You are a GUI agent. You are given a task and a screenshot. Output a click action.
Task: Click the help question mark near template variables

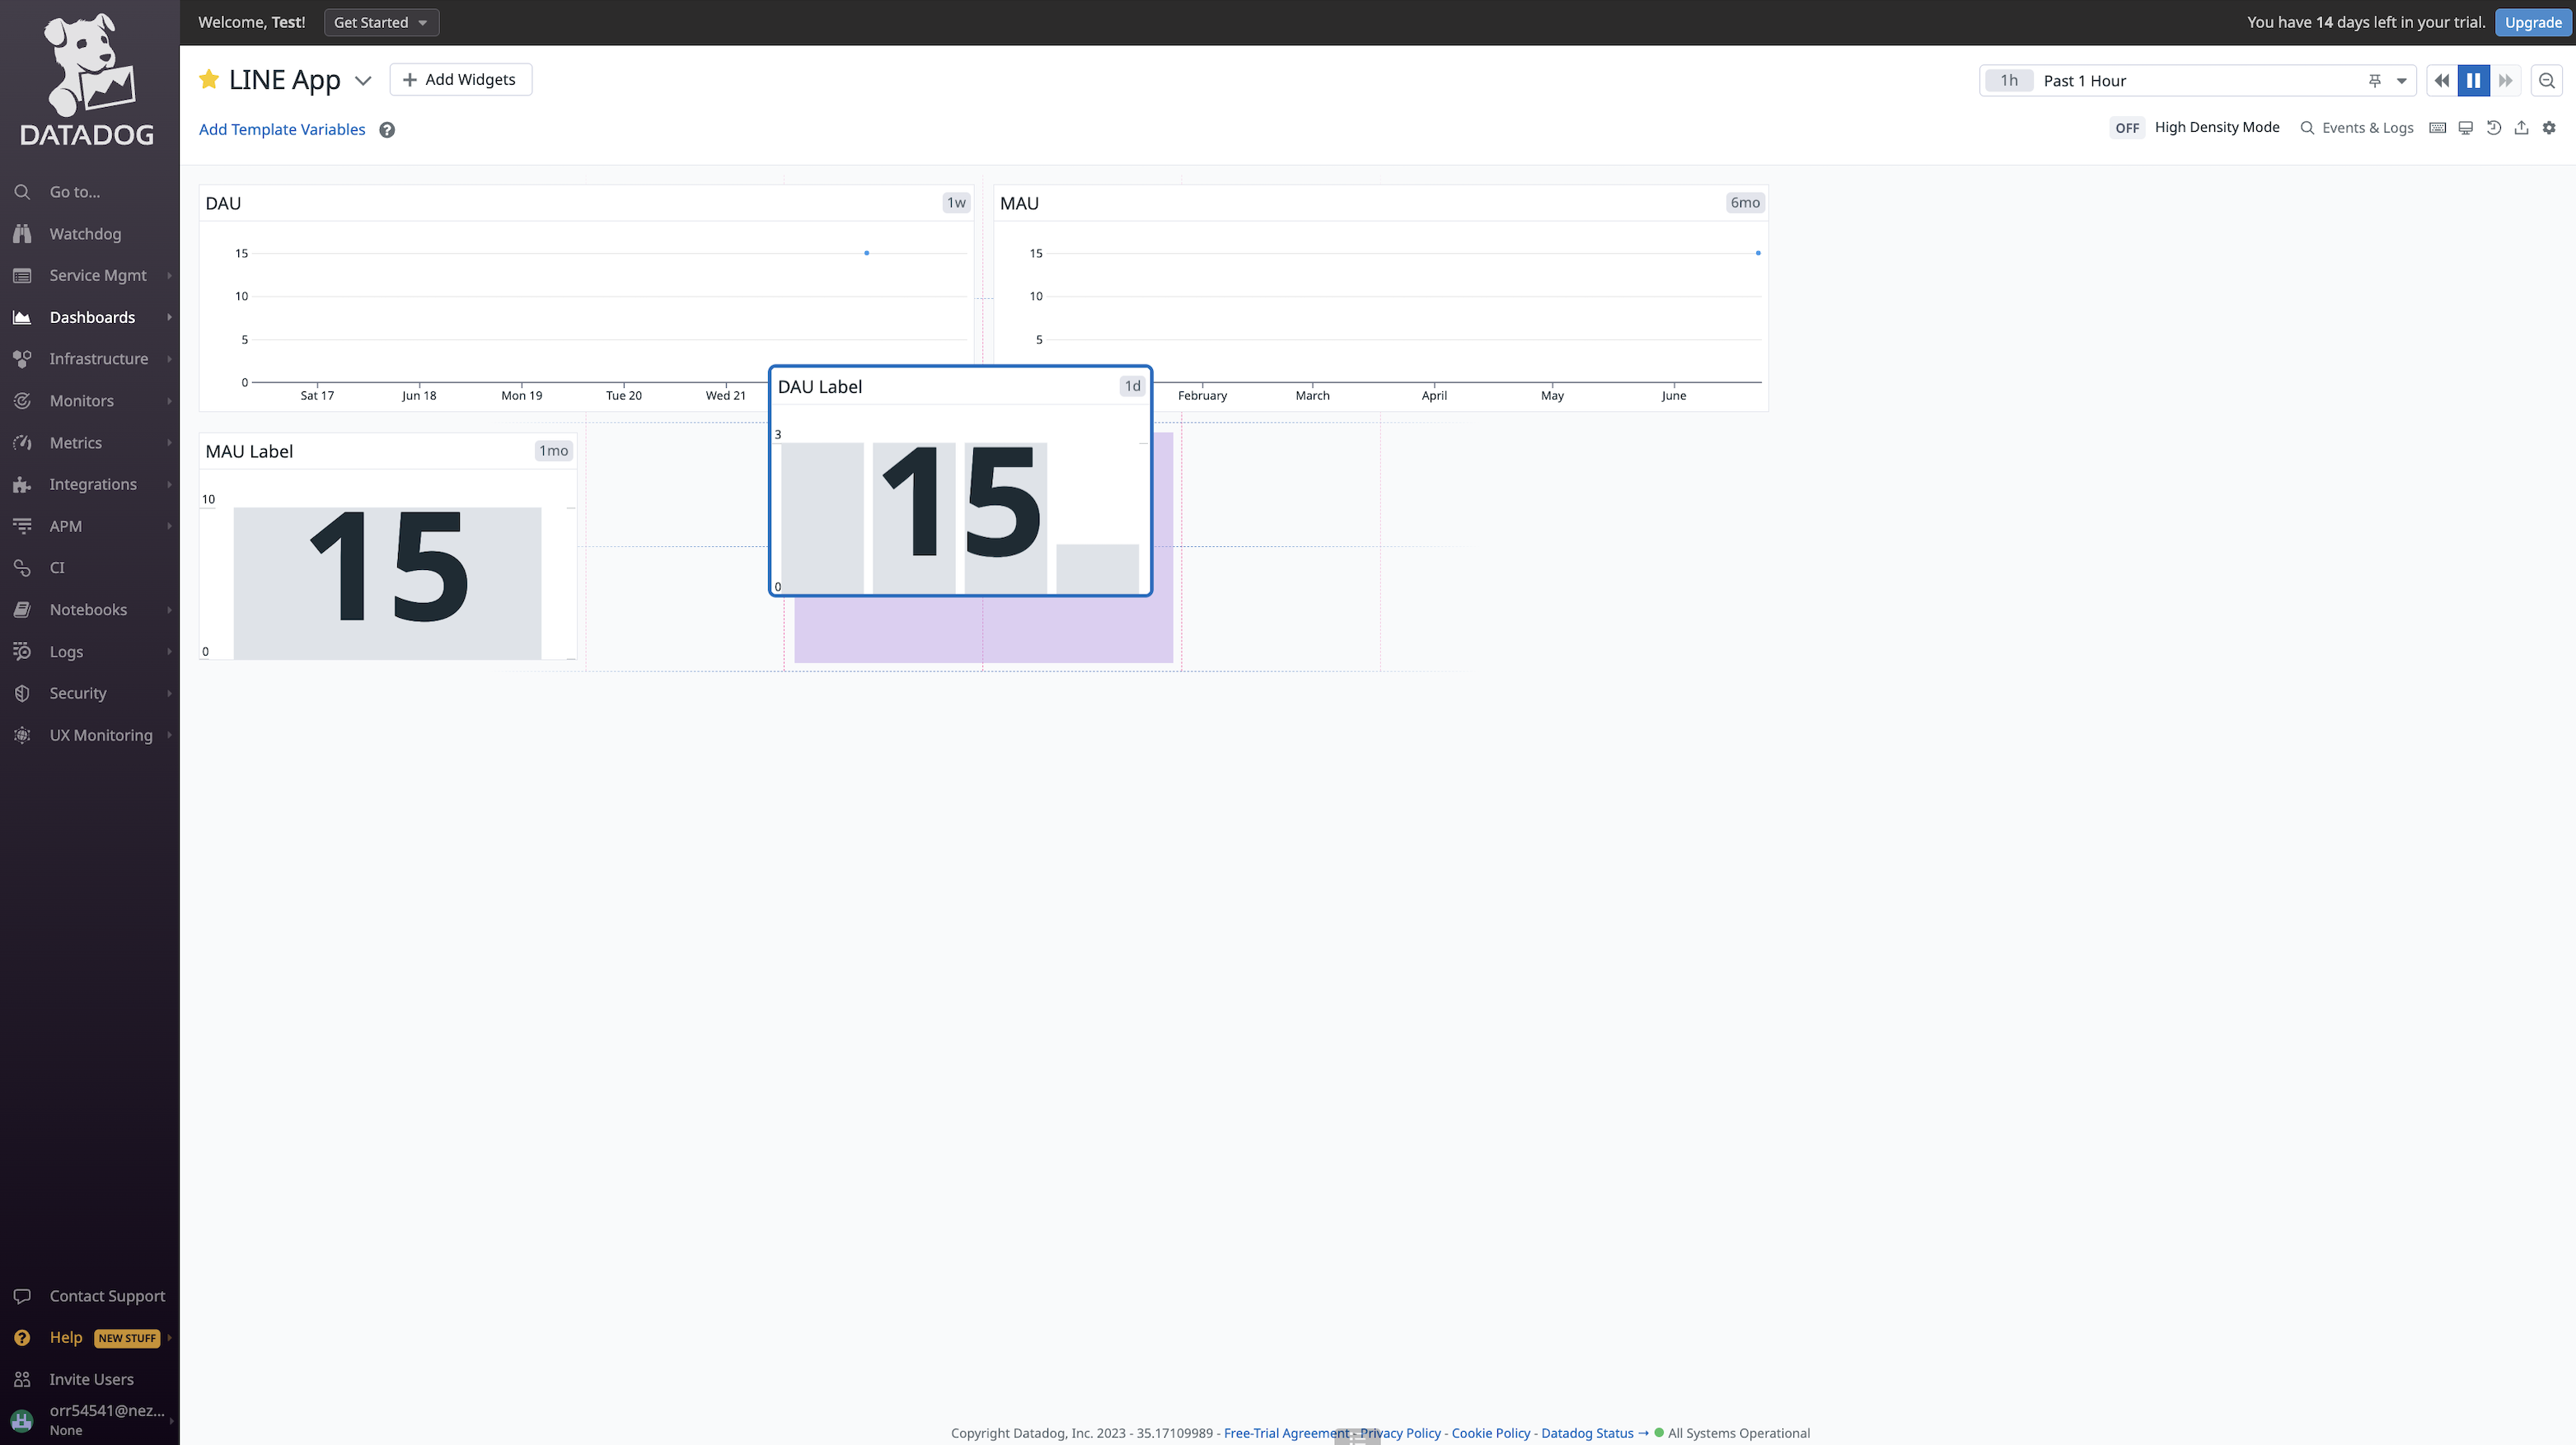point(387,130)
